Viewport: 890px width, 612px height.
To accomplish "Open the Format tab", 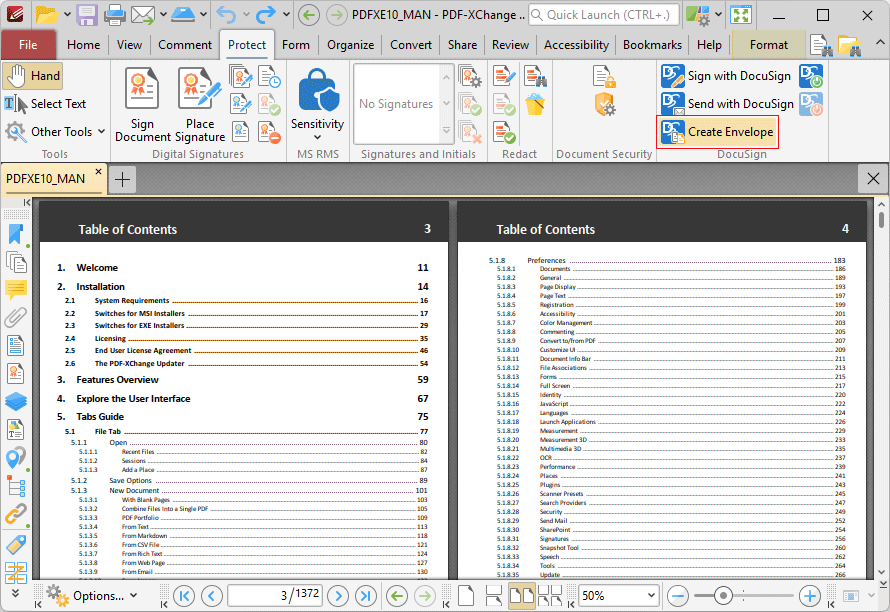I will 769,45.
